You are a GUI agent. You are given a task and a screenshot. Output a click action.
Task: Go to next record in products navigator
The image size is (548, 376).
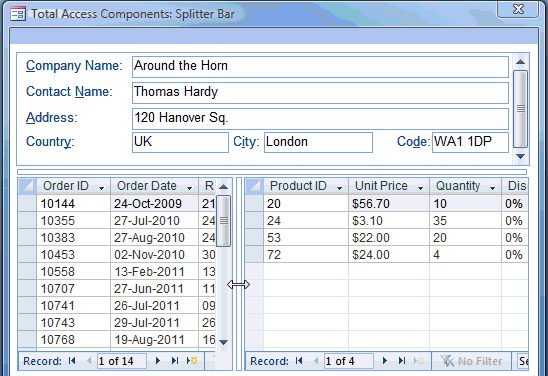[x=385, y=361]
